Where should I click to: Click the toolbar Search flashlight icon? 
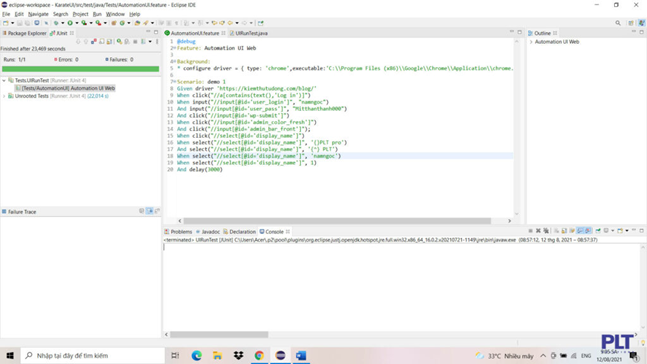click(x=145, y=23)
